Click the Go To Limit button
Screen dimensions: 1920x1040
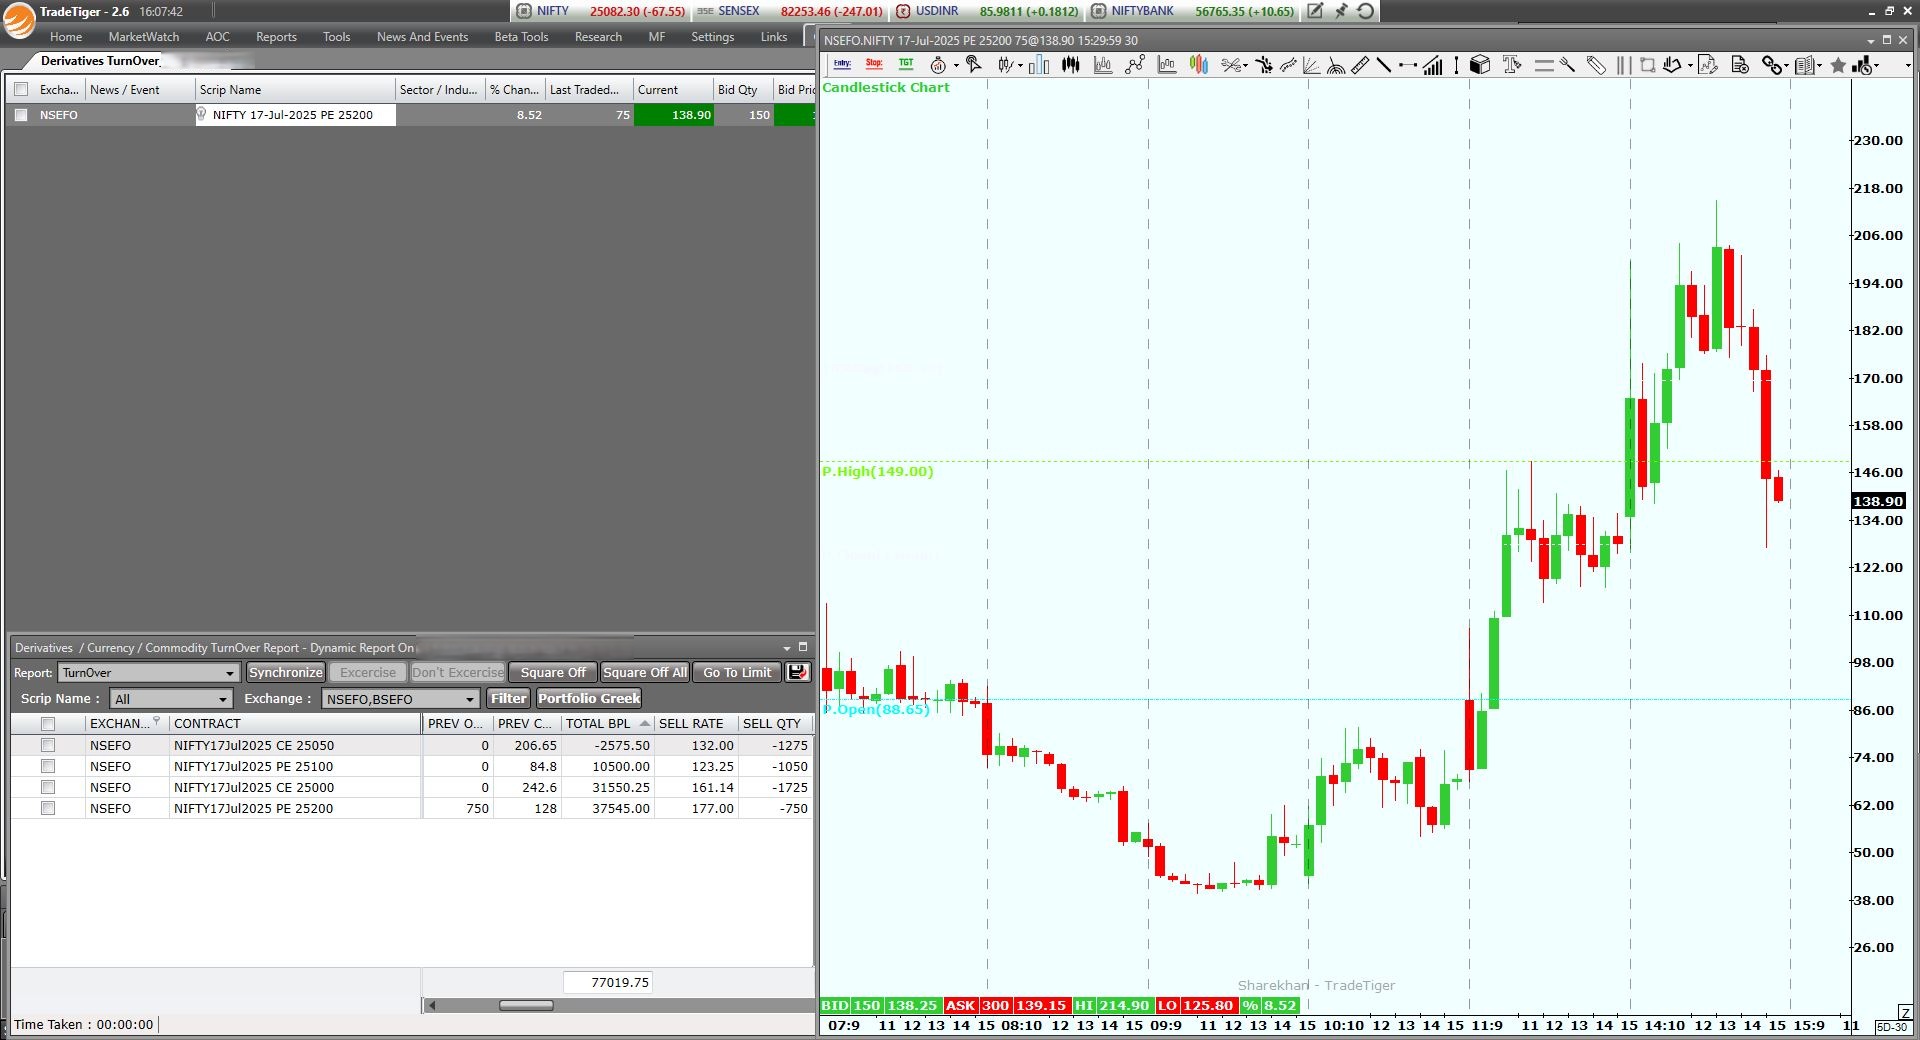737,672
